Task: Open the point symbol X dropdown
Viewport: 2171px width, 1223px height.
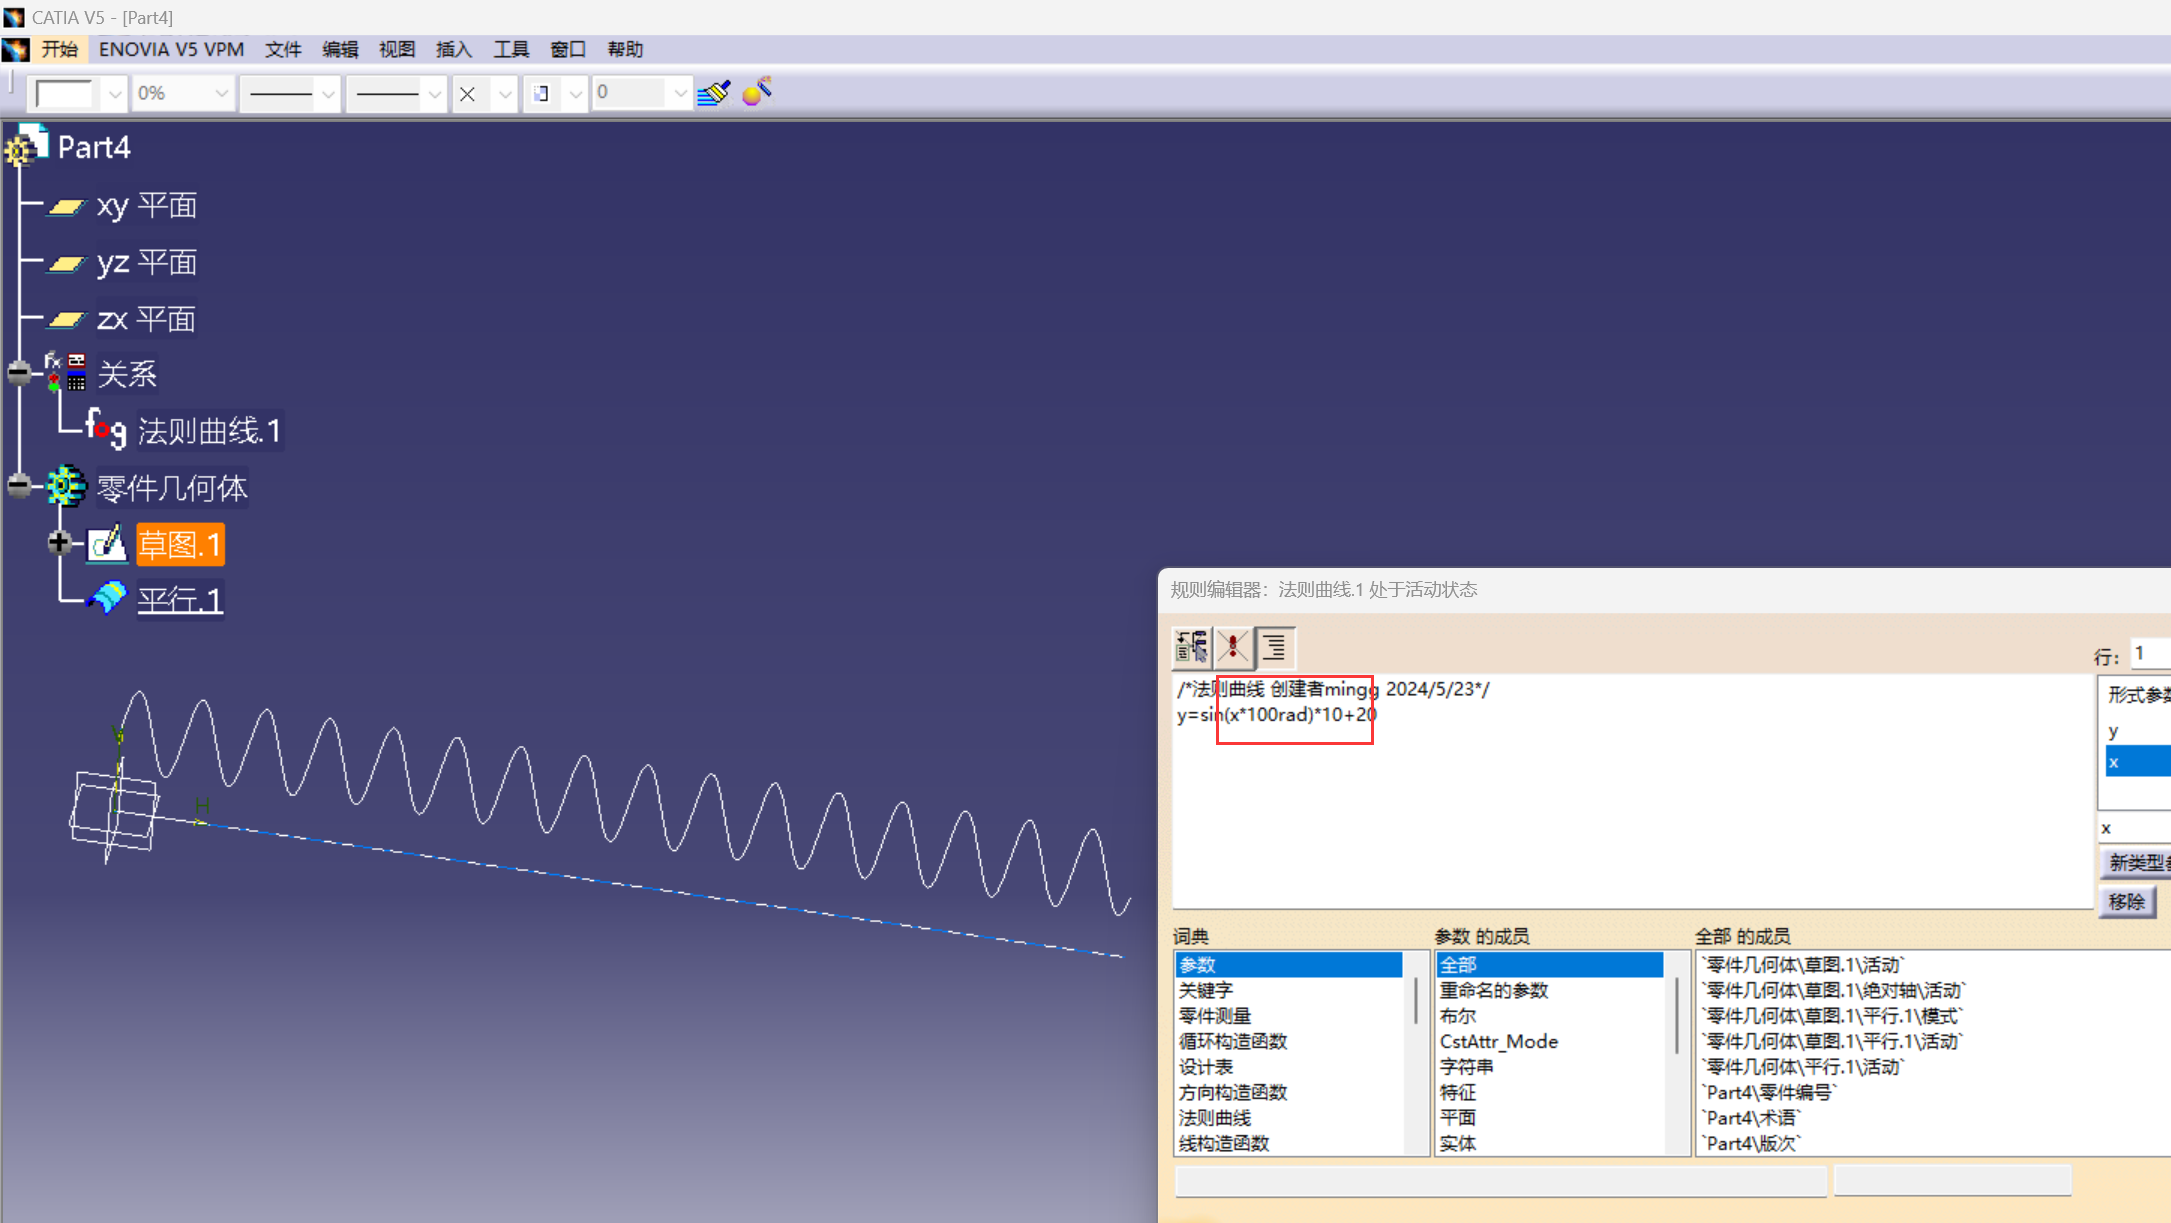Action: click(x=505, y=94)
